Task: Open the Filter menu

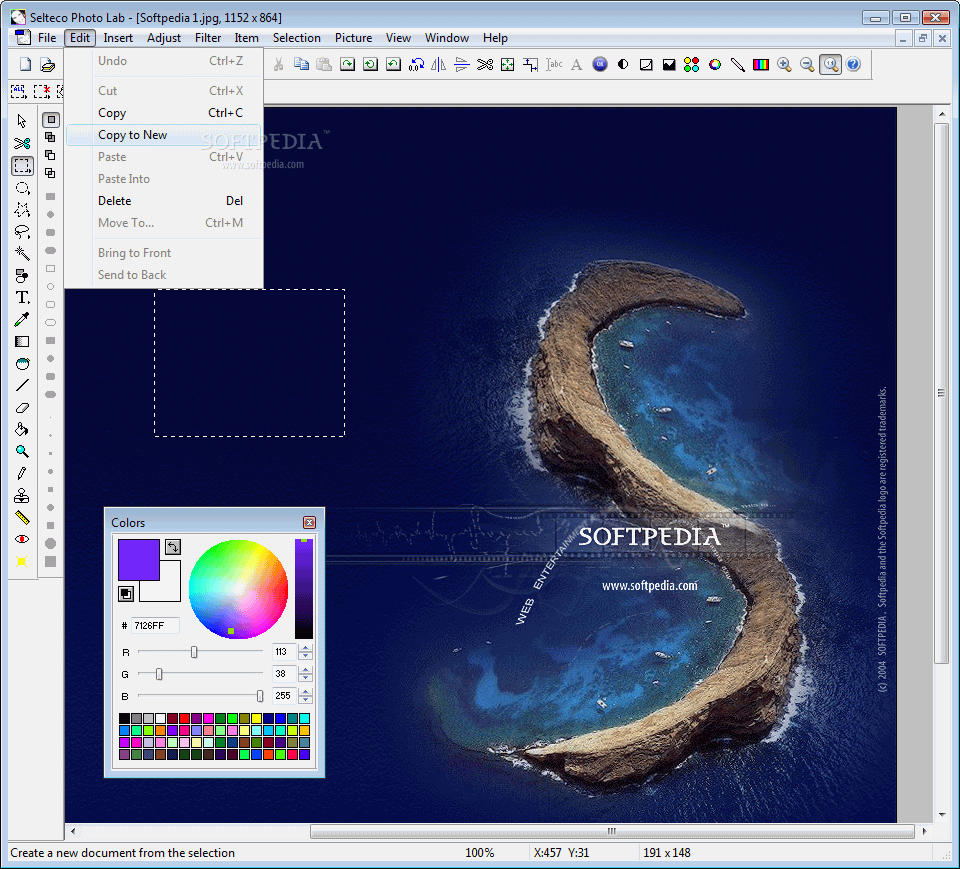Action: 208,38
